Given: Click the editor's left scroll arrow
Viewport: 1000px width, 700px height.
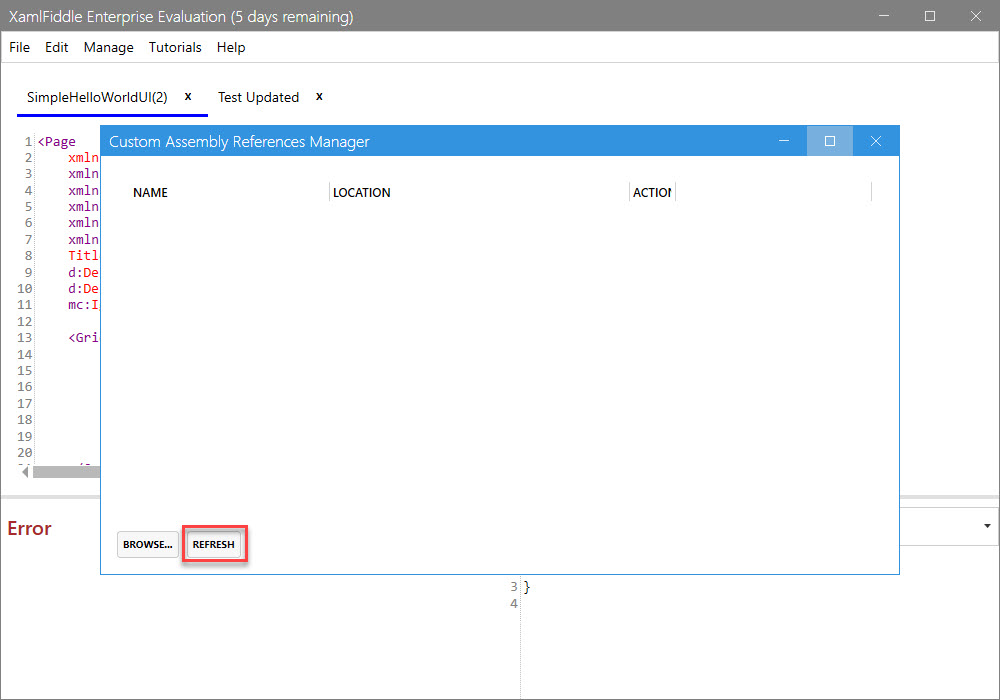Looking at the screenshot, I should [25, 472].
